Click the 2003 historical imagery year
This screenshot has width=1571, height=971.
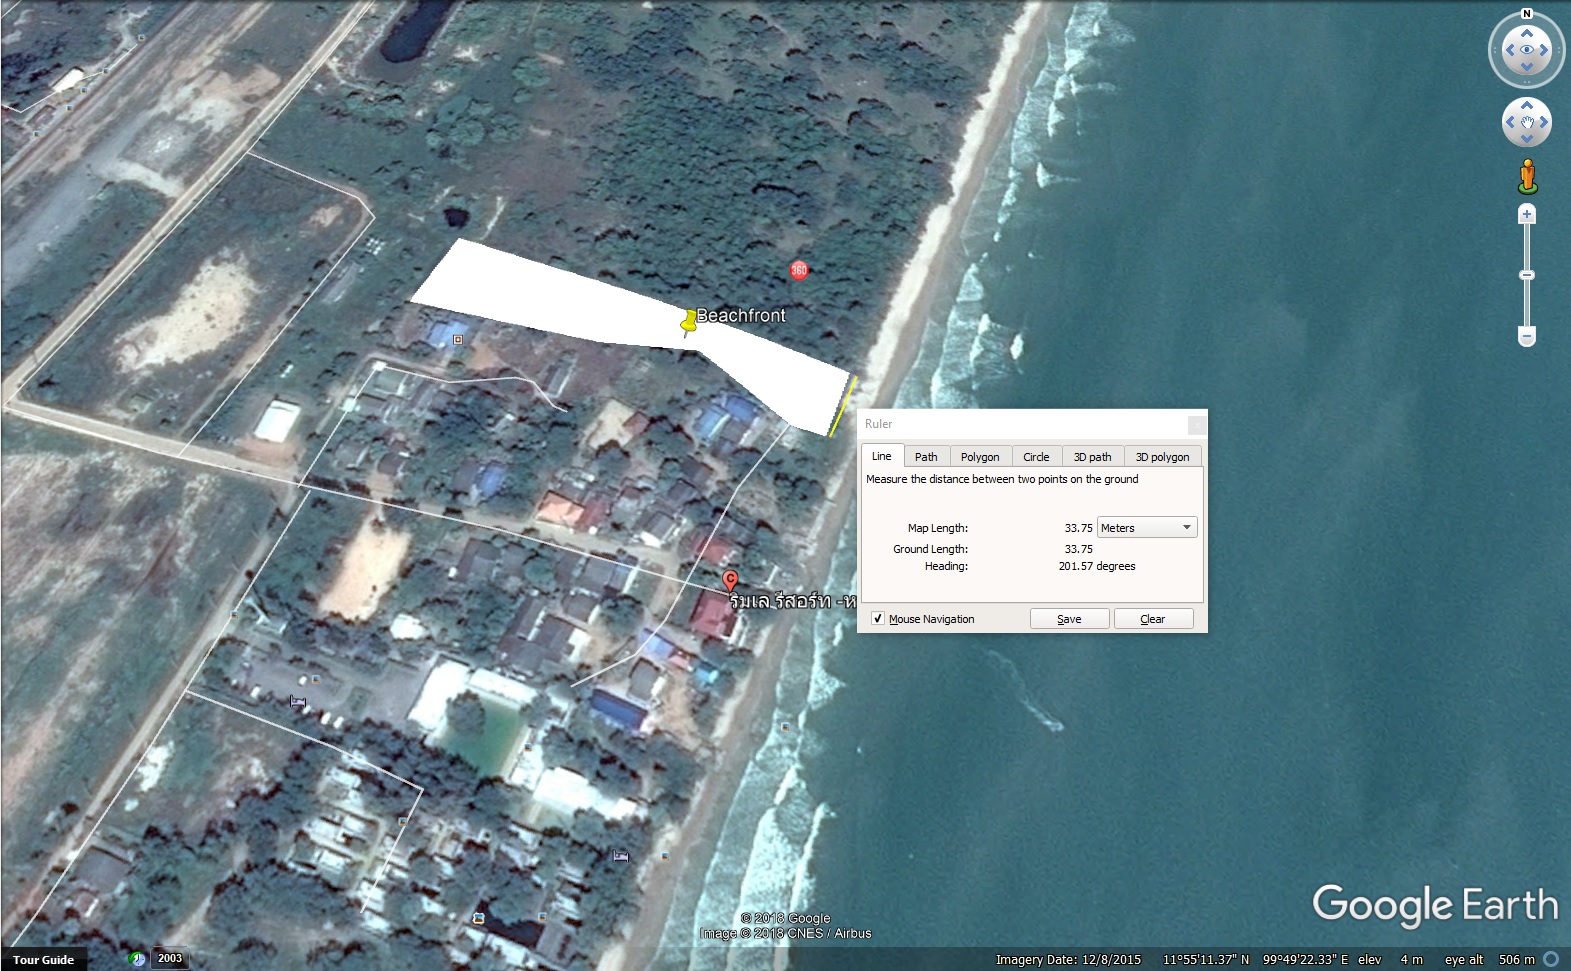(x=170, y=958)
